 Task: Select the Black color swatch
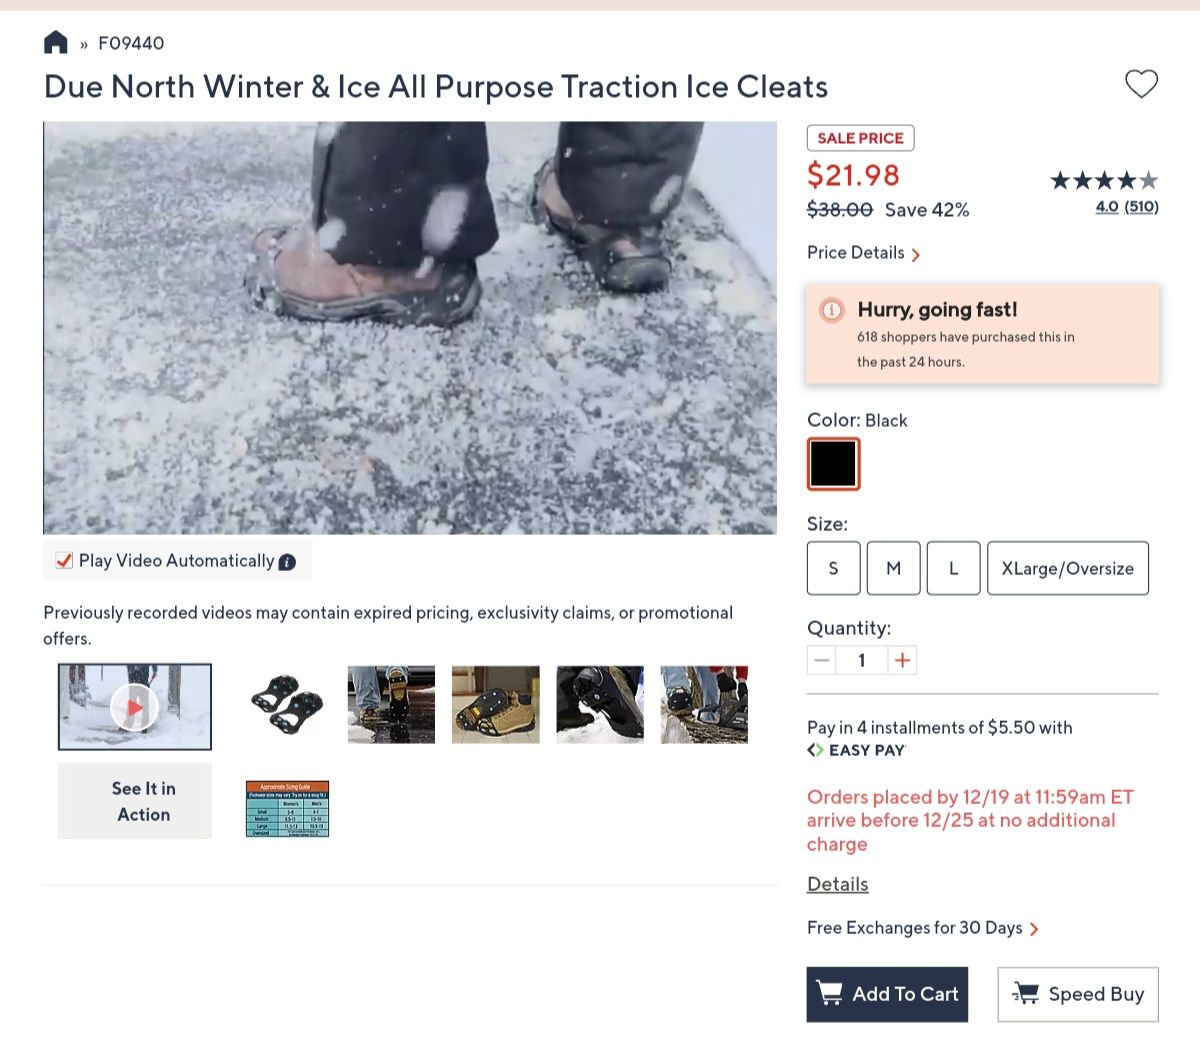point(833,464)
